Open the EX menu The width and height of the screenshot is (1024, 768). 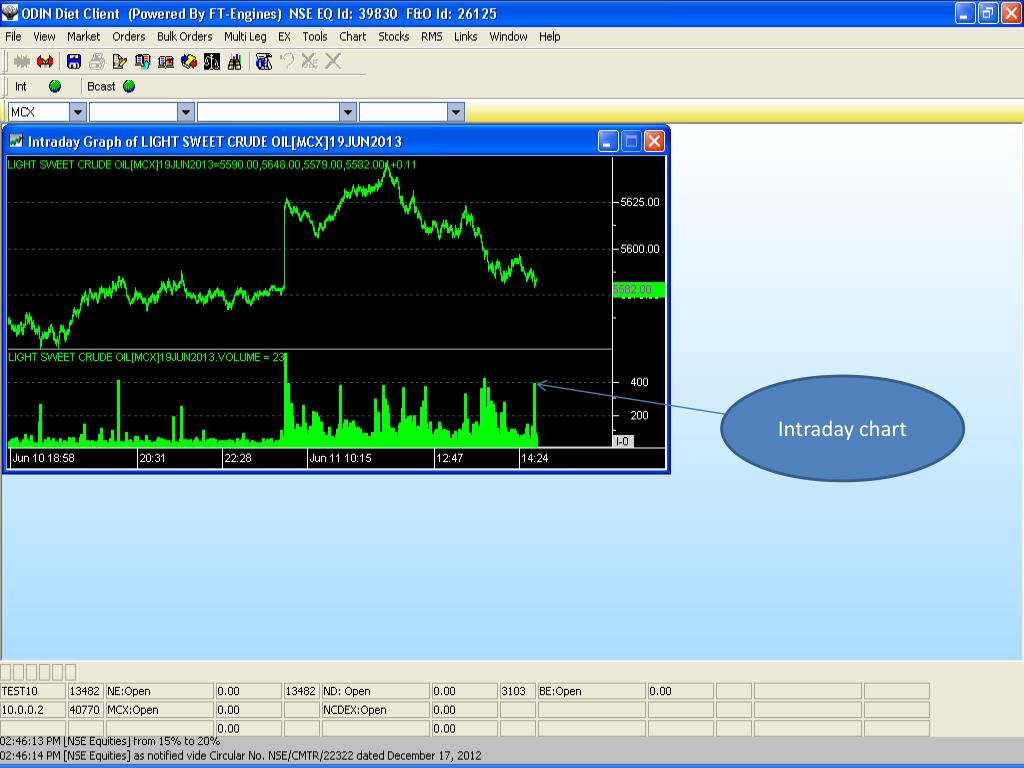pyautogui.click(x=284, y=37)
